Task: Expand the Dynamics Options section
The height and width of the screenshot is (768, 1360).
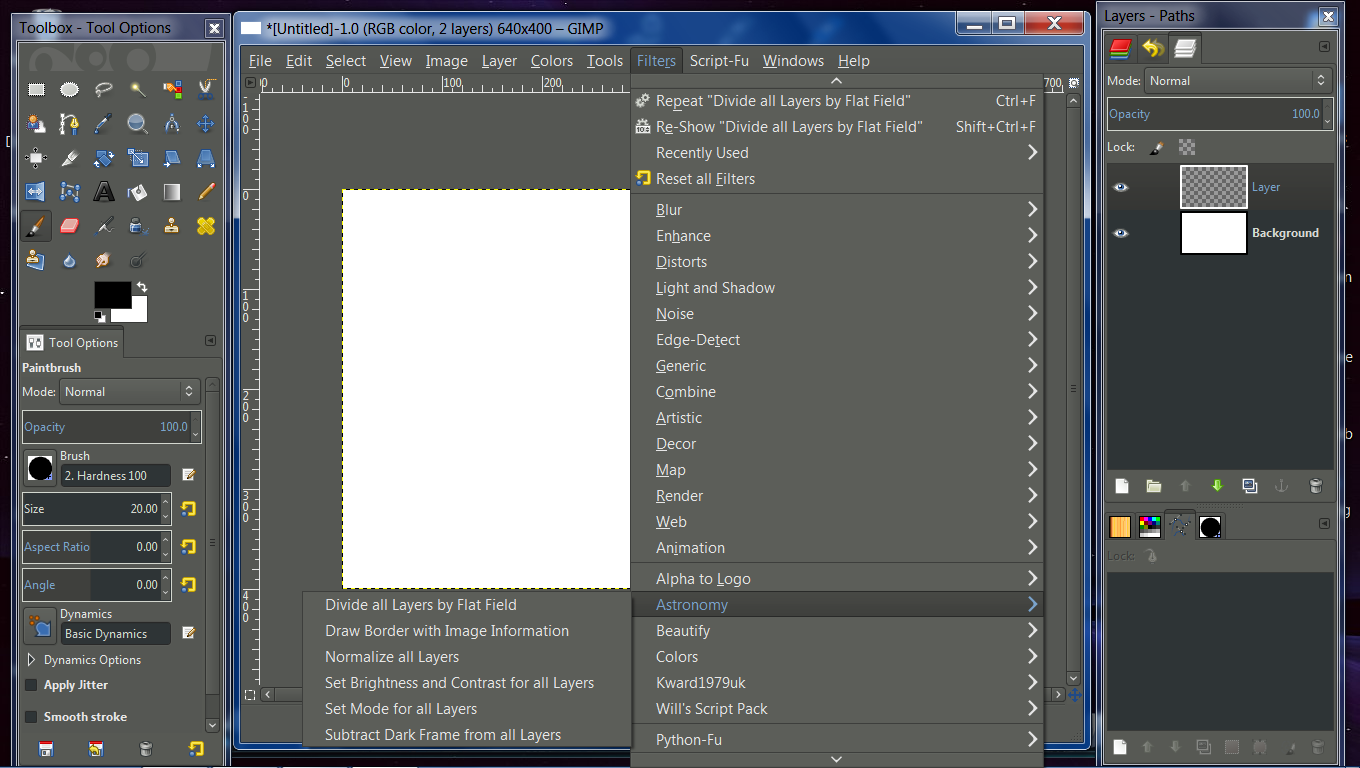Action: (31, 660)
